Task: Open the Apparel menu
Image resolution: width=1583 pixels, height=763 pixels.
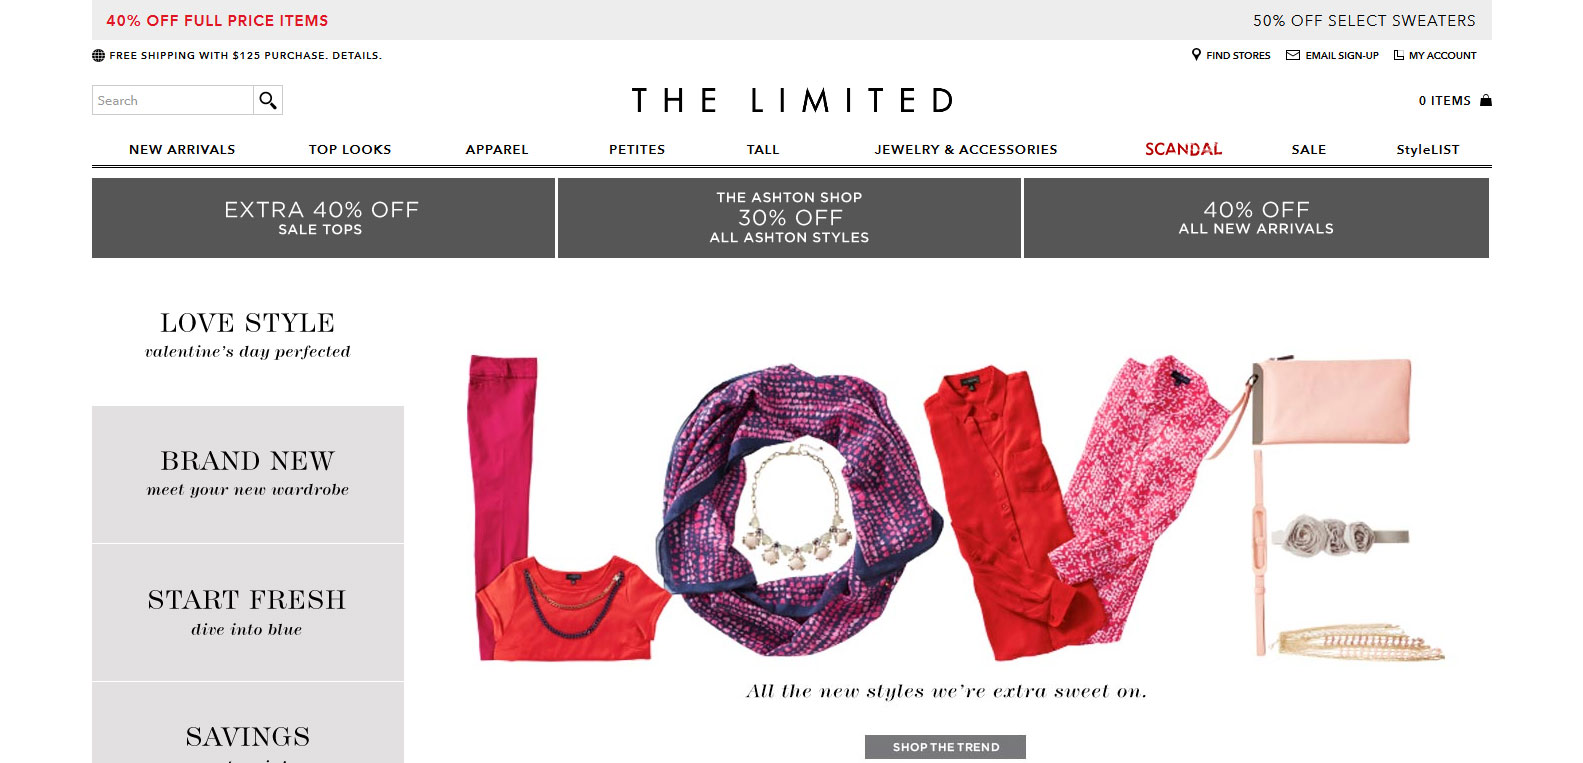Action: click(497, 149)
